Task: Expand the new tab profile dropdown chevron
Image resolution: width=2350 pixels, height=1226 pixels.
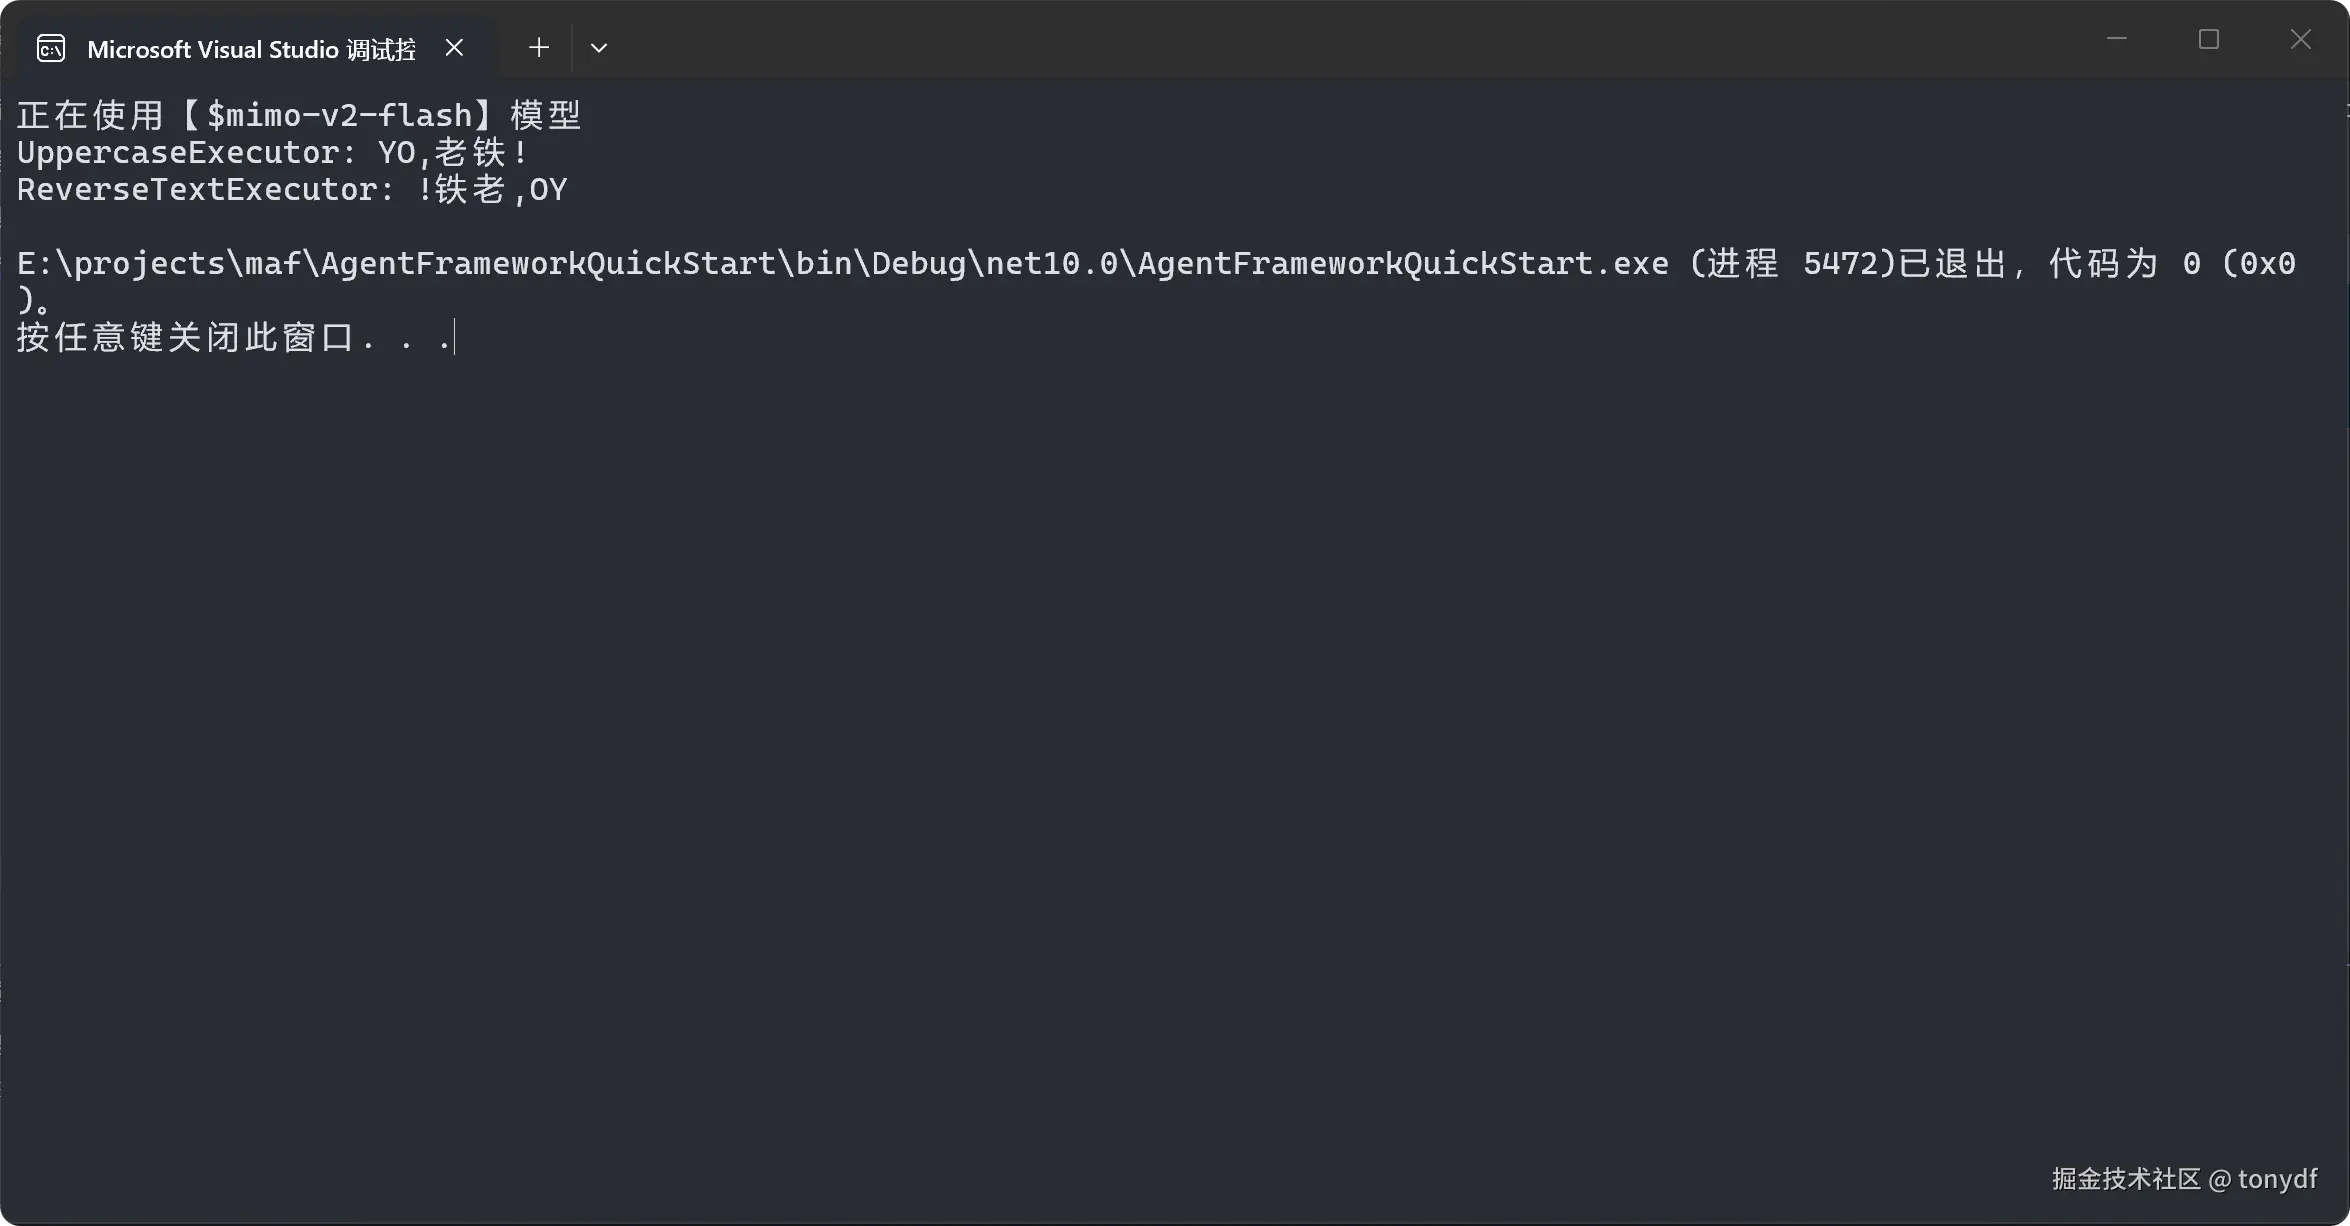Action: pos(599,48)
